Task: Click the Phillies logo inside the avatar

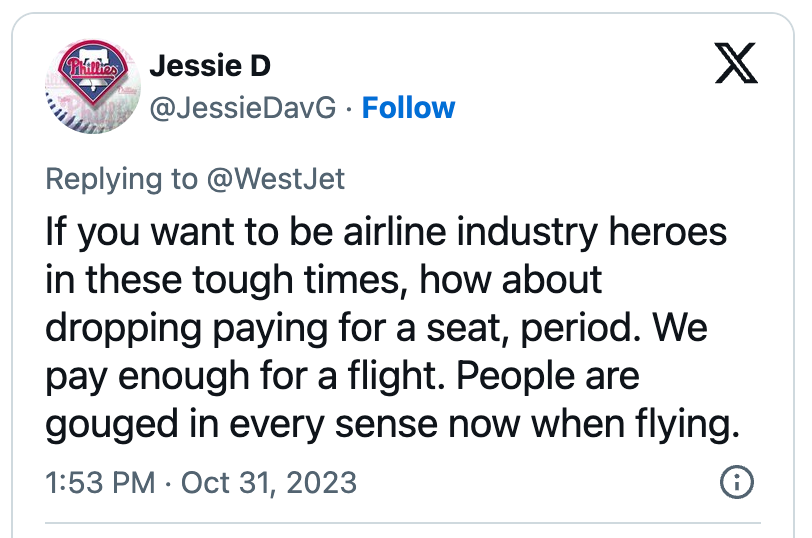Action: 93,71
